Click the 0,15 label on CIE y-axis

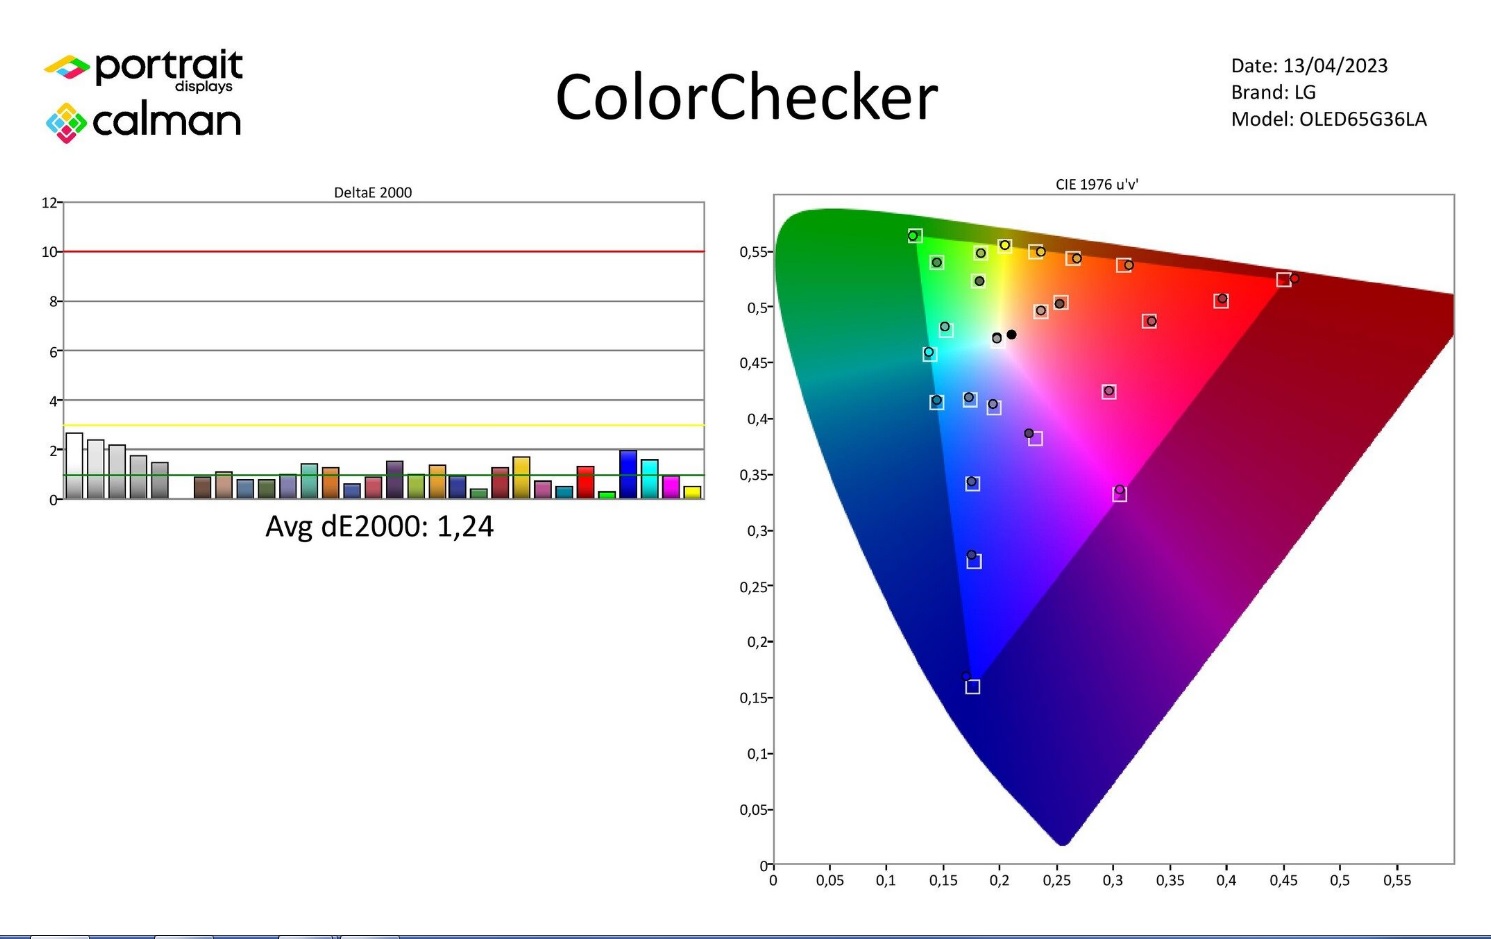[753, 698]
